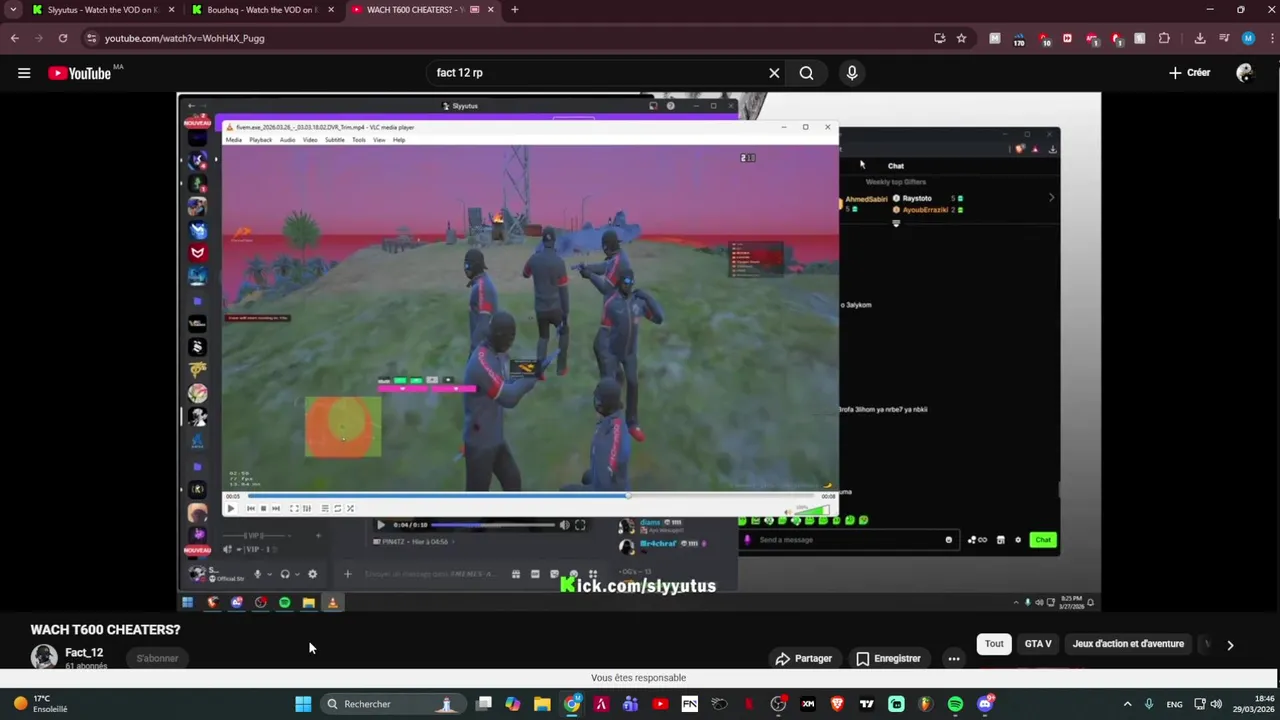Open the volume tray icon
Screen dimensions: 1280x720
1216,704
